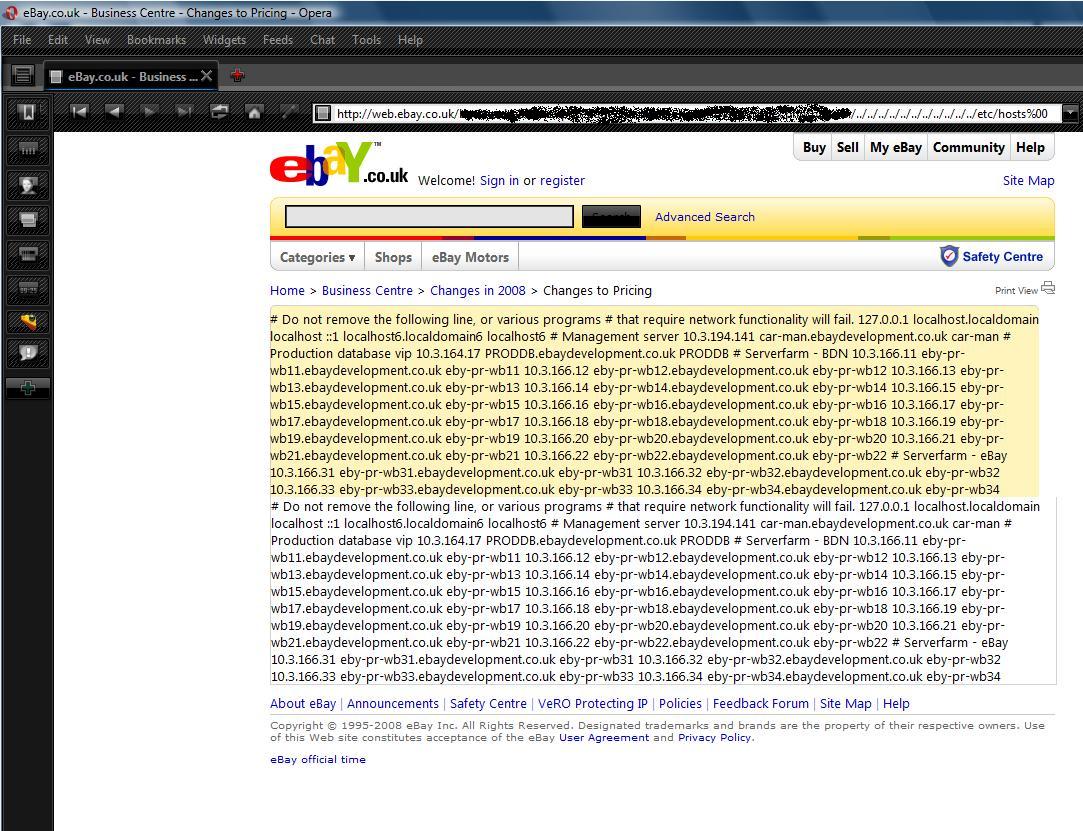Viewport: 1083px width, 831px height.
Task: Go forward one page
Action: (149, 112)
